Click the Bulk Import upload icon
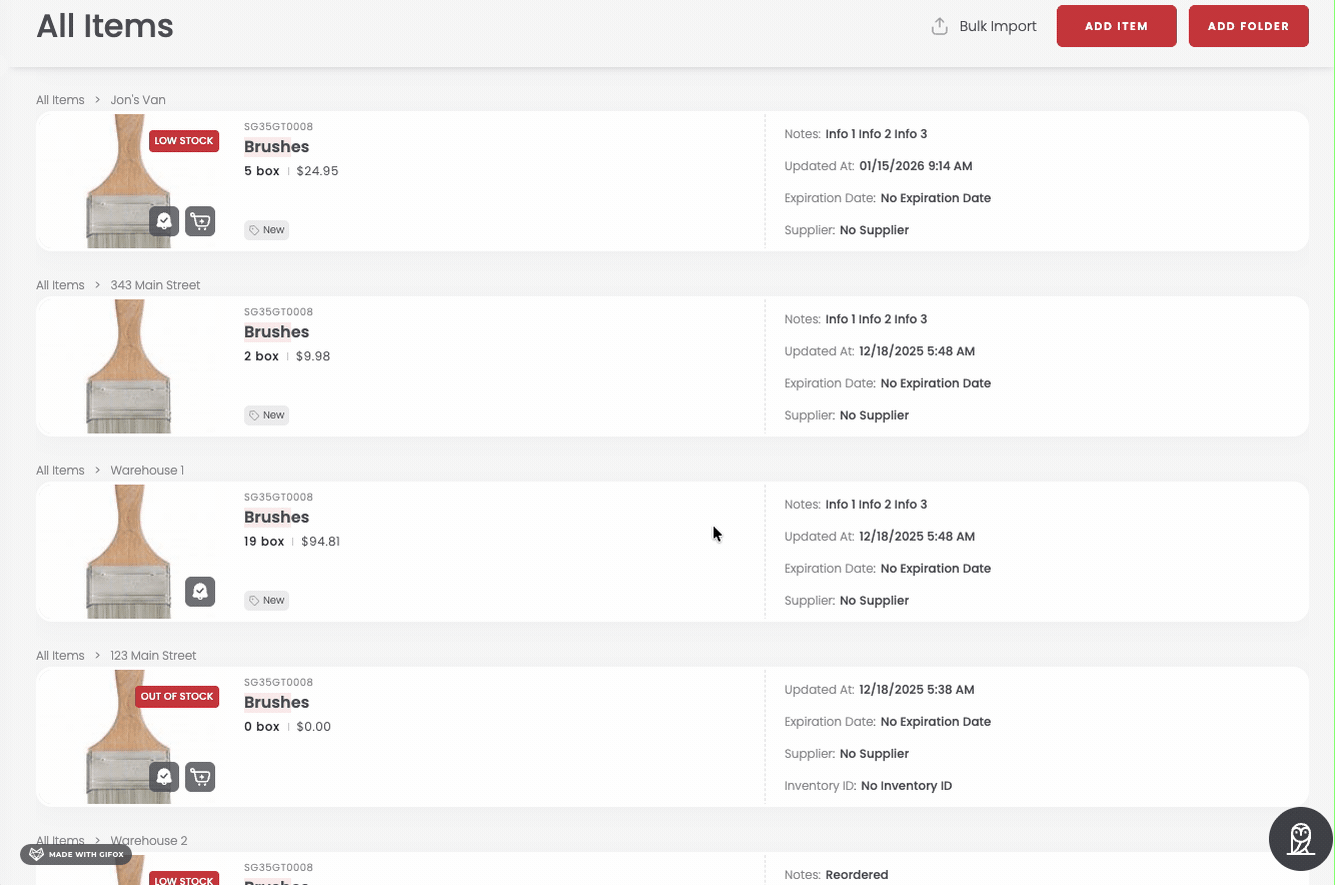 click(x=939, y=27)
